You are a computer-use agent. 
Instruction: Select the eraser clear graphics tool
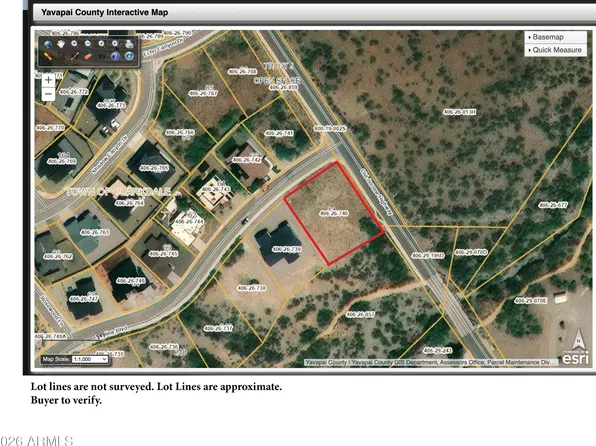(x=88, y=57)
